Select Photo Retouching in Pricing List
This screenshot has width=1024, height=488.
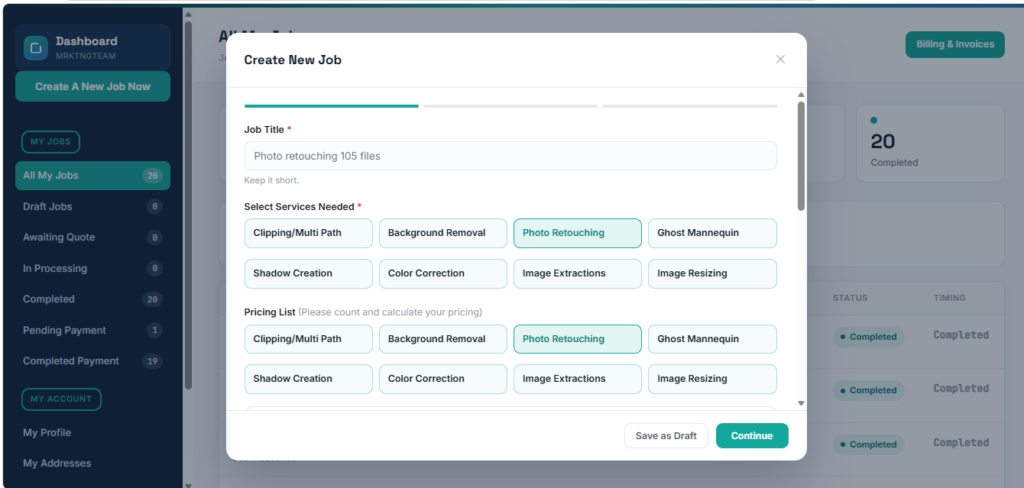(577, 339)
